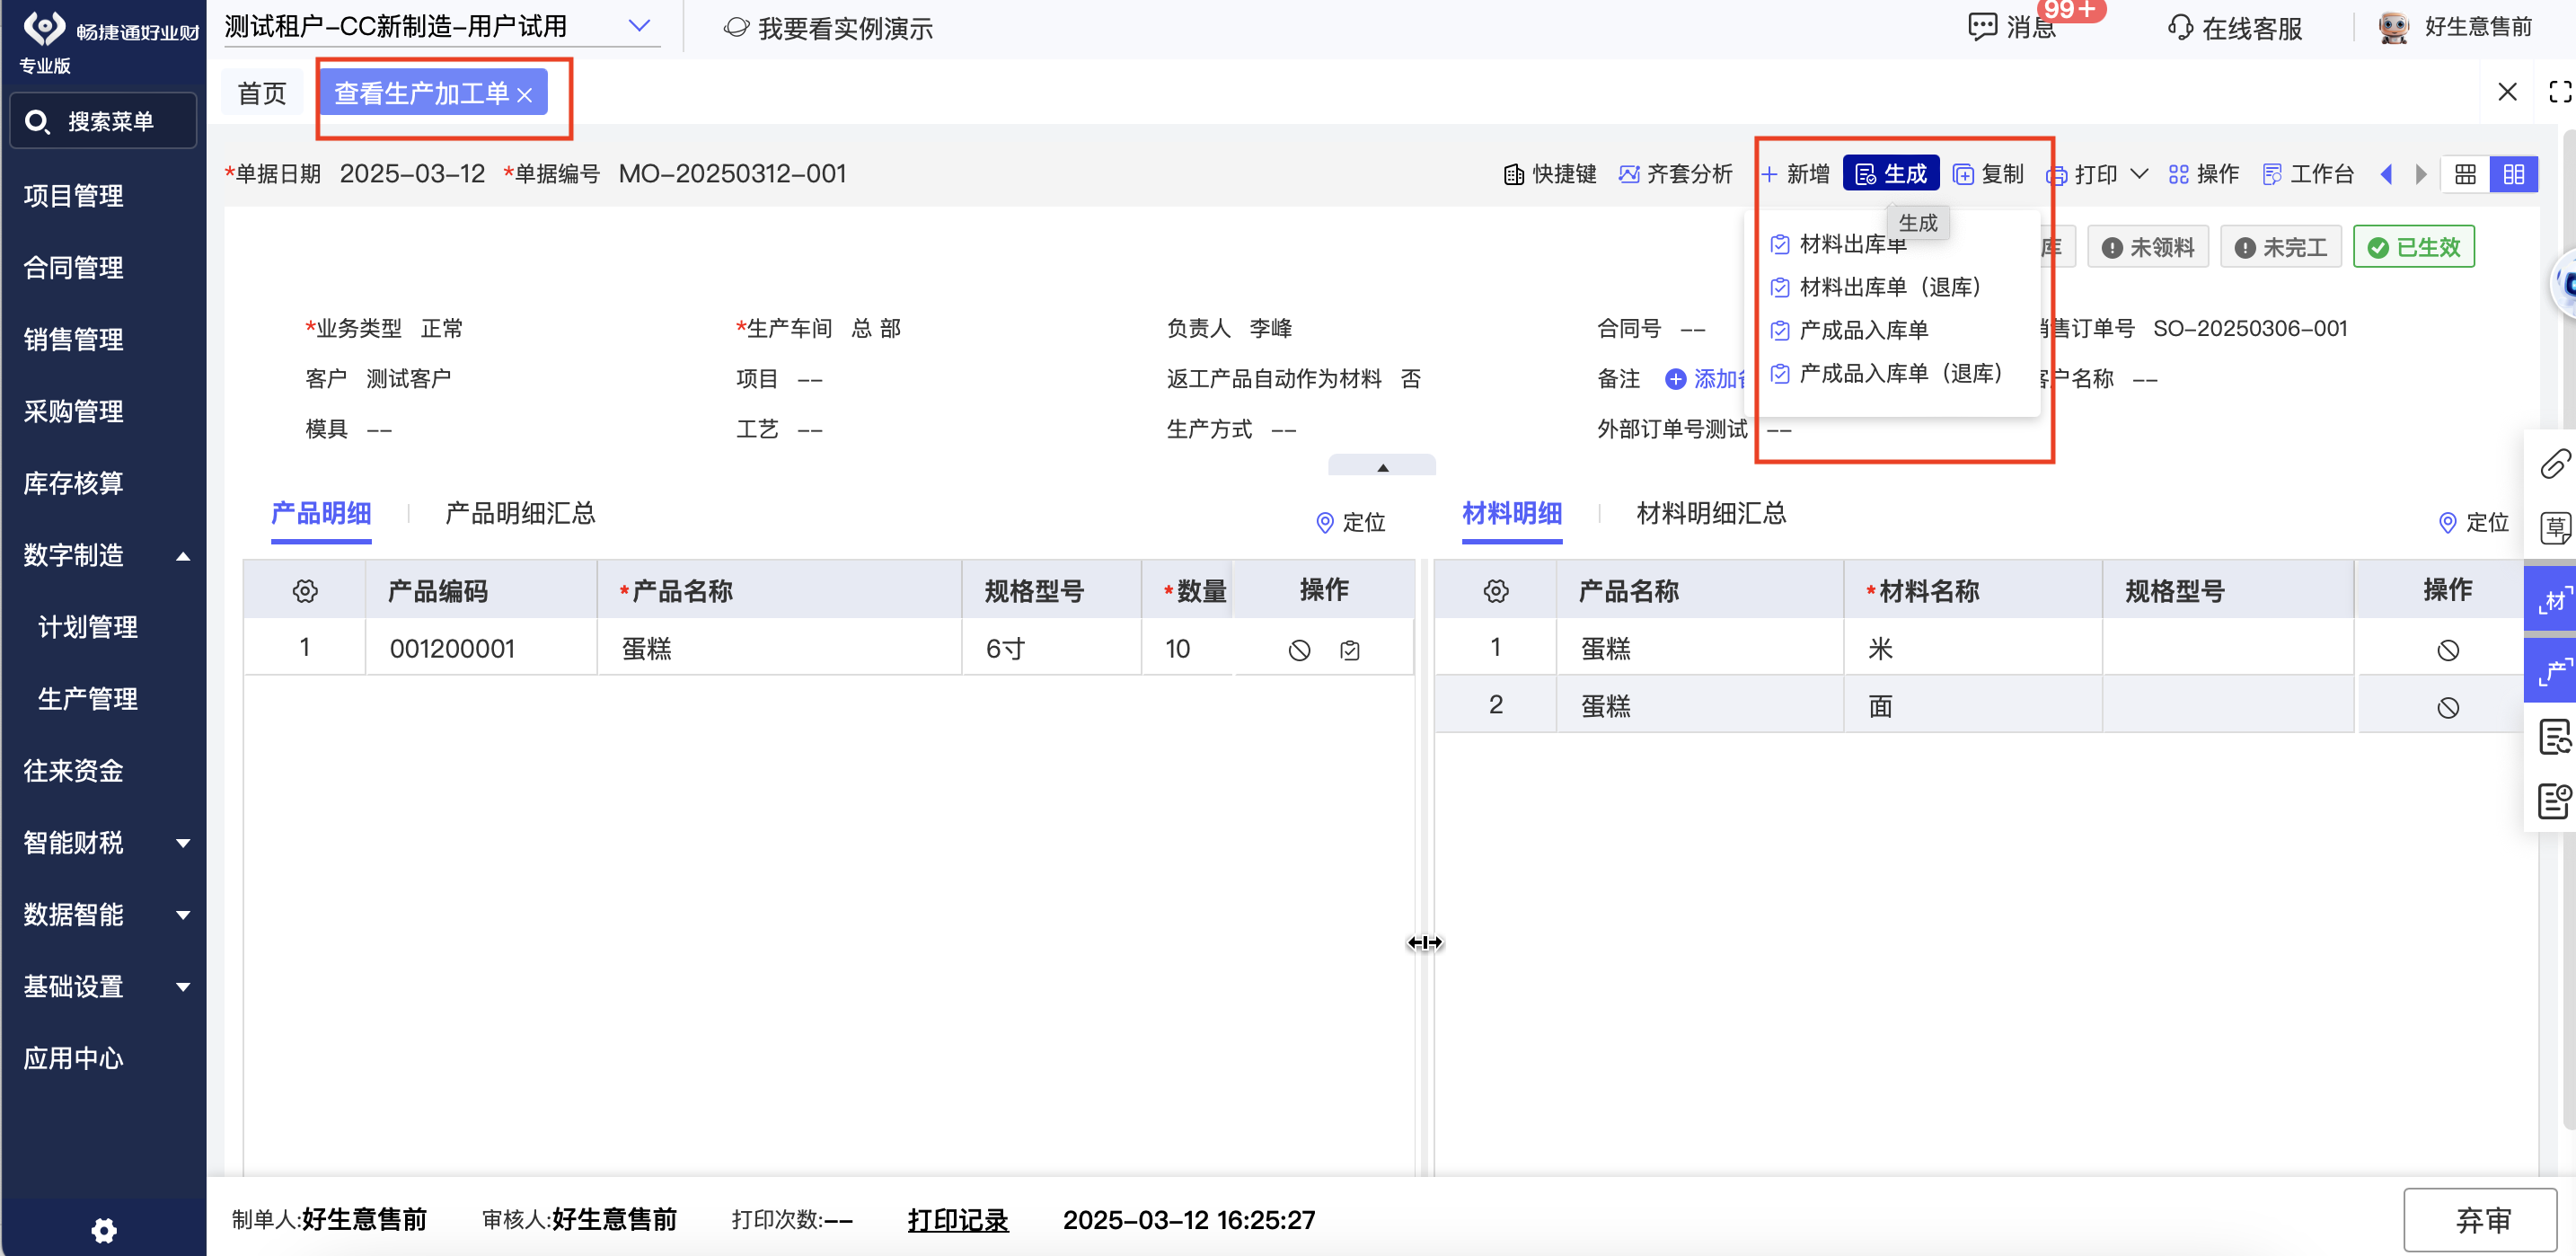2576x1256 pixels.
Task: Click 我要看实例演示 link
Action: (x=828, y=28)
